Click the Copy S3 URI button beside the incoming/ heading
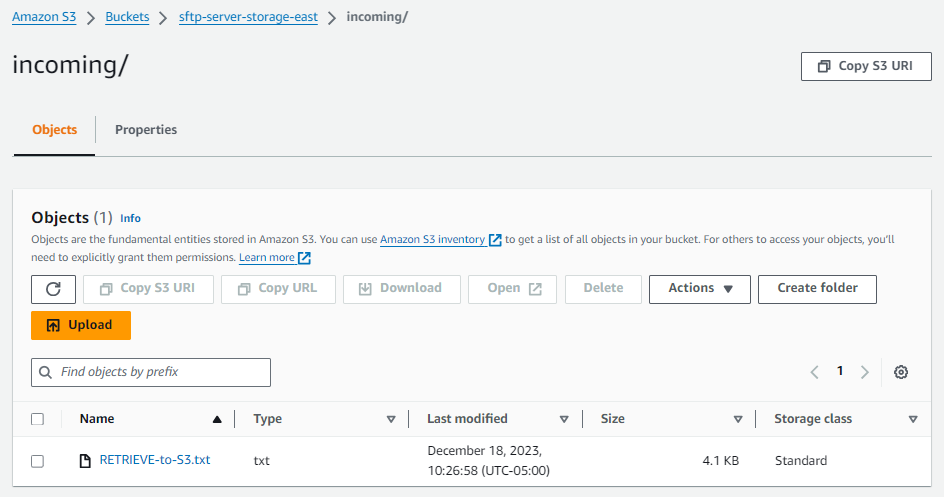The image size is (944, 497). click(x=866, y=67)
